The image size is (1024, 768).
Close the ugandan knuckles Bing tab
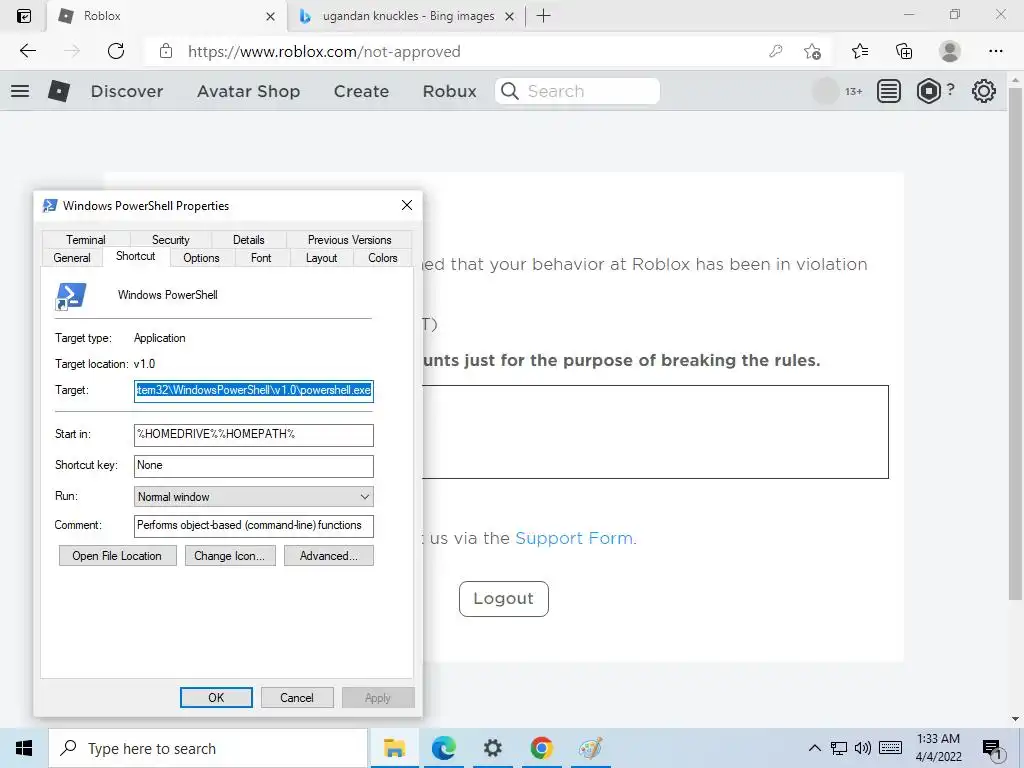[x=509, y=16]
